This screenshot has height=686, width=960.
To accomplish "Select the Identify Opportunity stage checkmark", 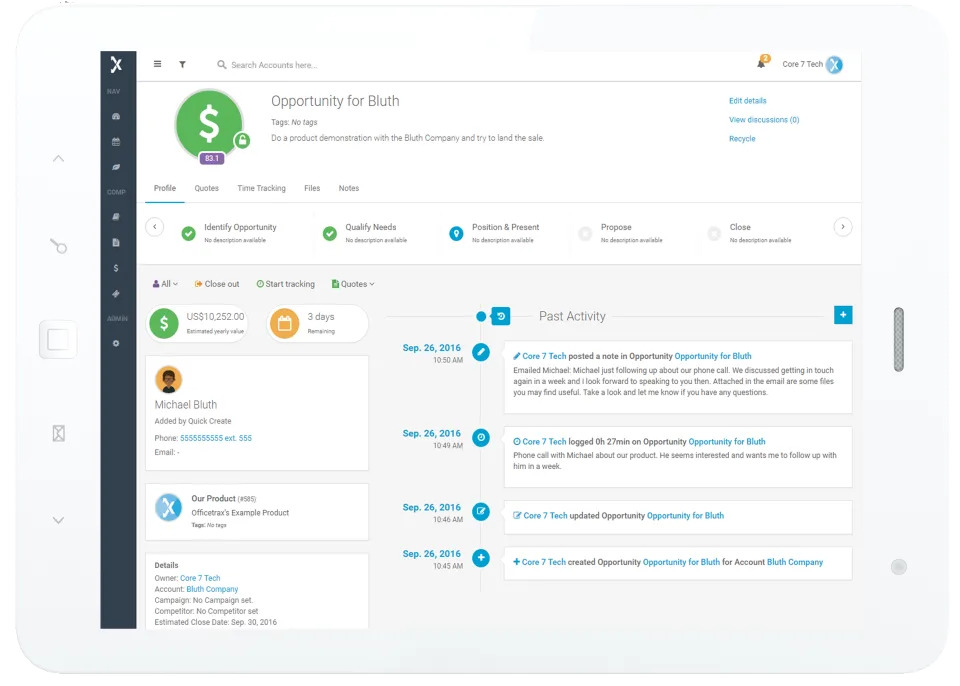I will tap(189, 233).
